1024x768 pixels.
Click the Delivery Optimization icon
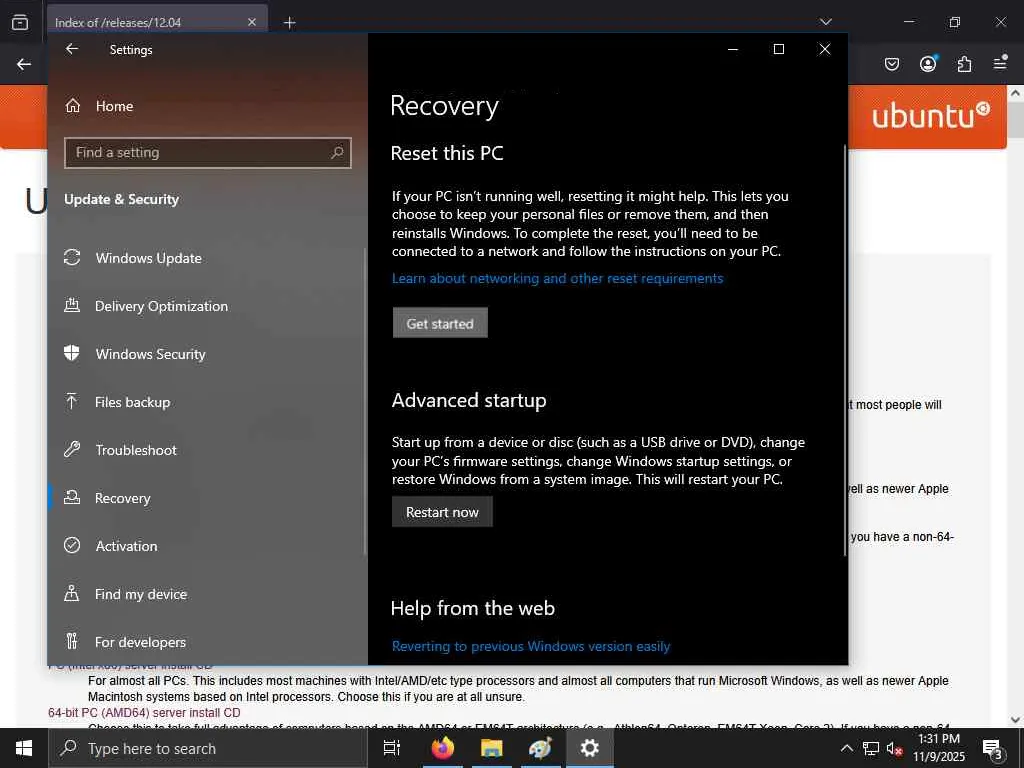coord(72,305)
